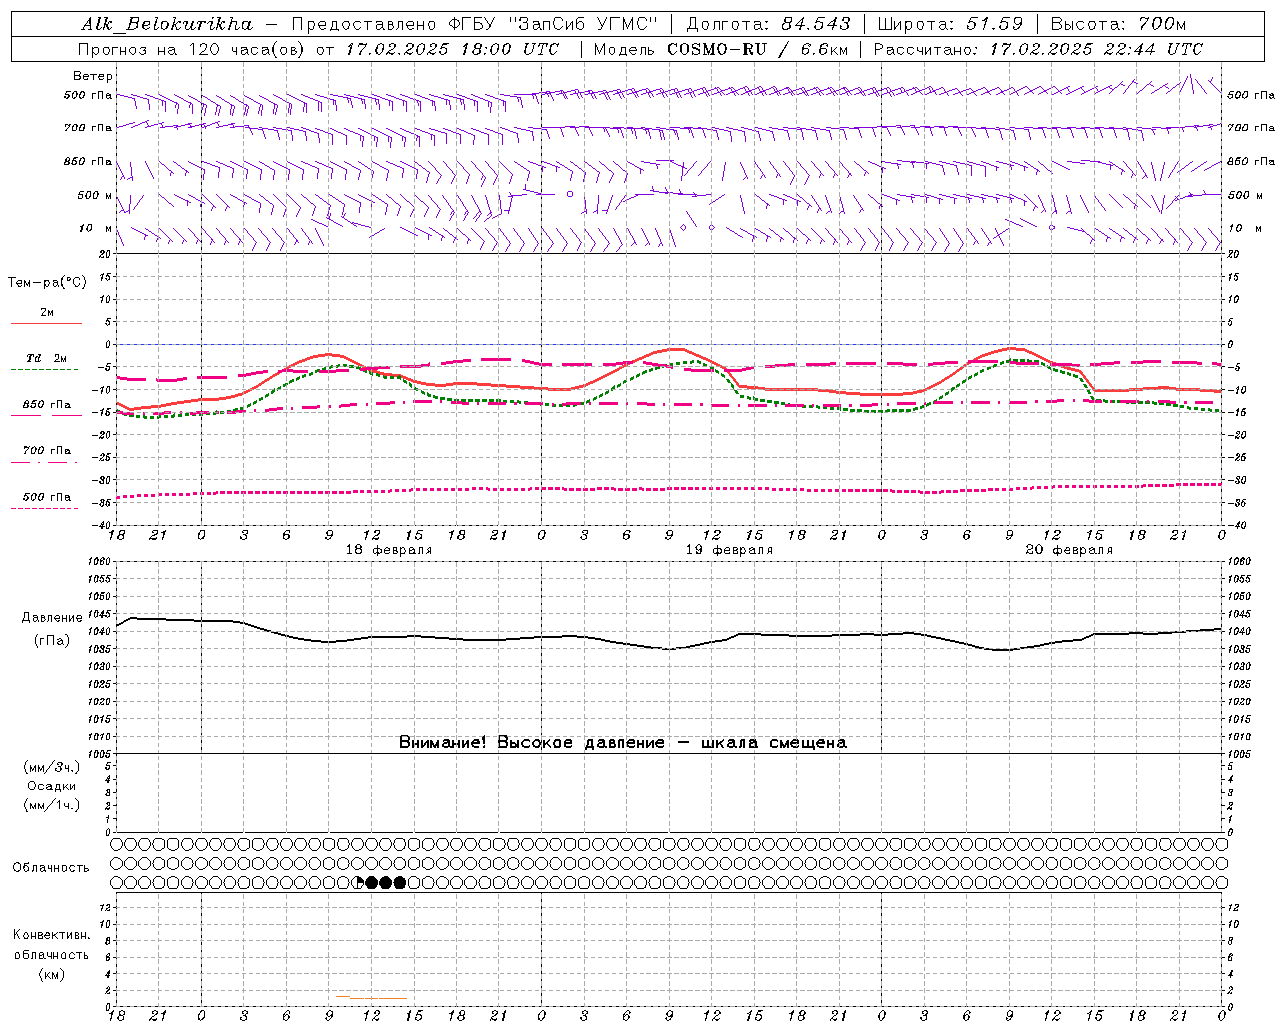The width and height of the screenshot is (1280, 1024).
Task: Click right pressure axis value 1005
Action: pyautogui.click(x=1239, y=753)
